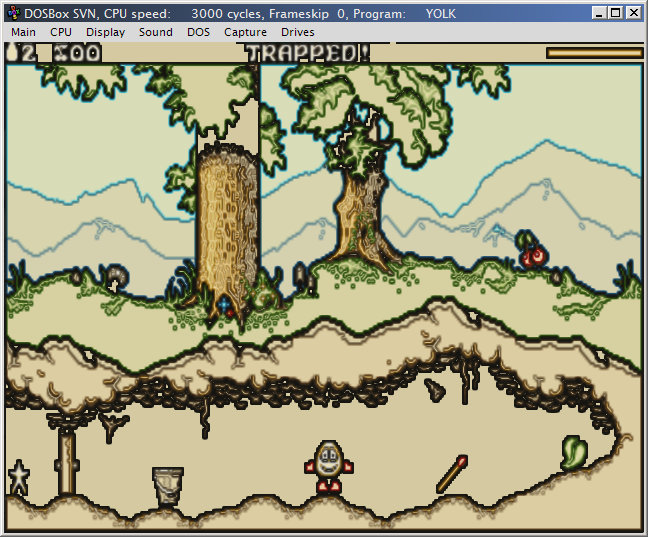This screenshot has width=648, height=537.
Task: Click the egg lives counter icon
Action: coord(14,53)
